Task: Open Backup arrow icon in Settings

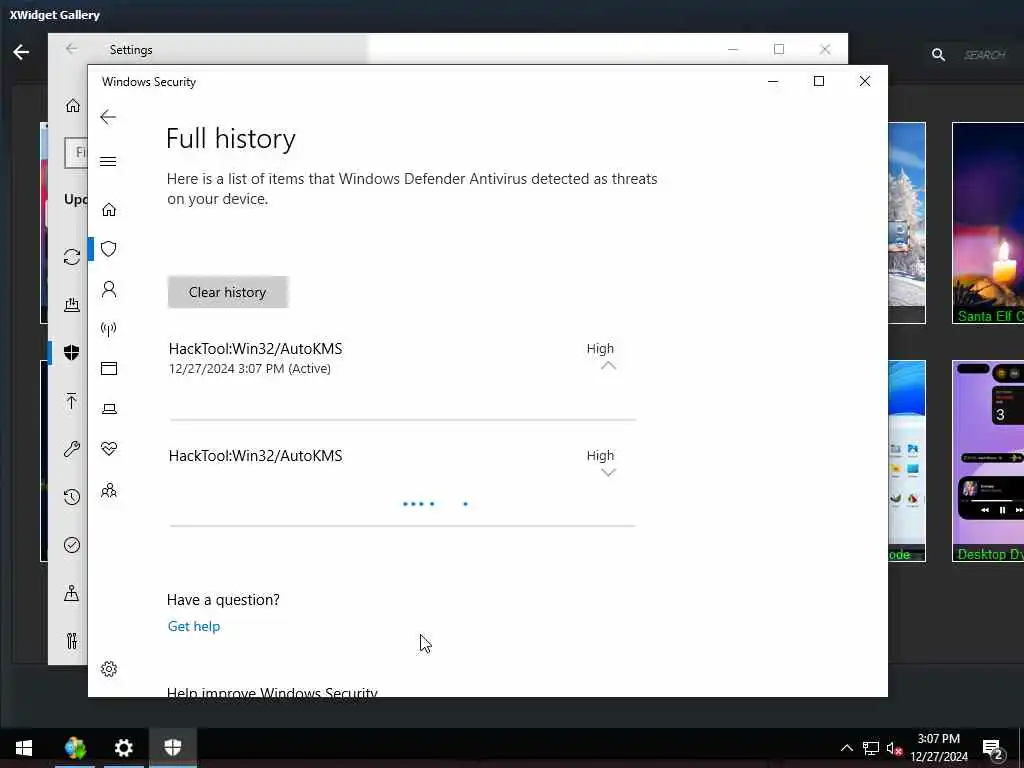Action: click(x=72, y=401)
